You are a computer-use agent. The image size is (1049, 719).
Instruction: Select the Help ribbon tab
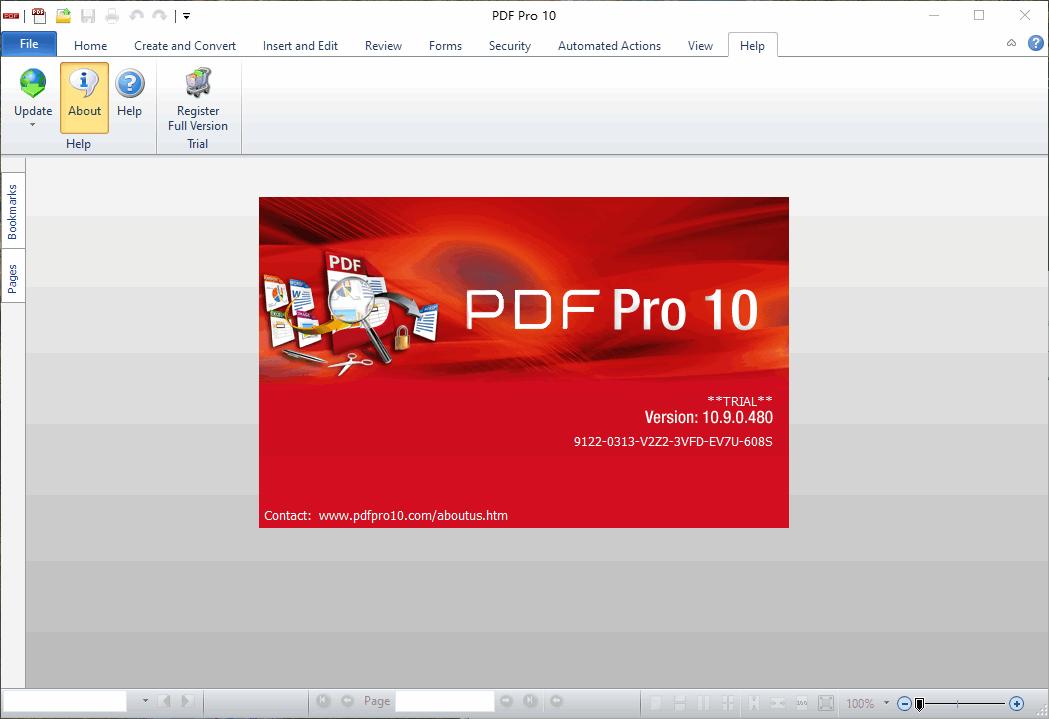[x=752, y=45]
